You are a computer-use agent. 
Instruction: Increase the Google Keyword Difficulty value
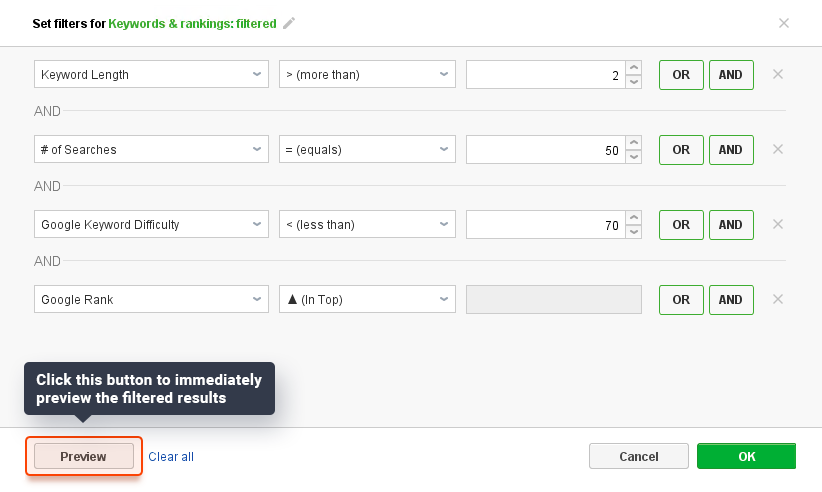(634, 218)
